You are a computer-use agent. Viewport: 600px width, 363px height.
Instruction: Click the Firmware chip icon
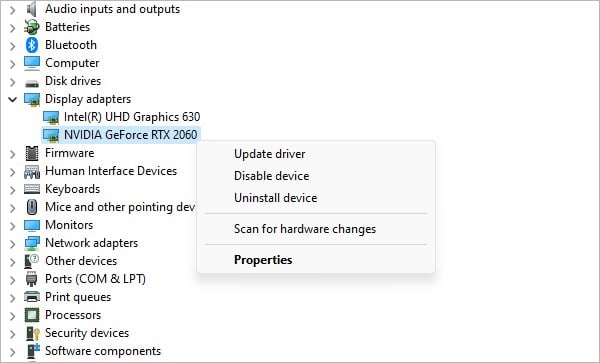click(32, 153)
